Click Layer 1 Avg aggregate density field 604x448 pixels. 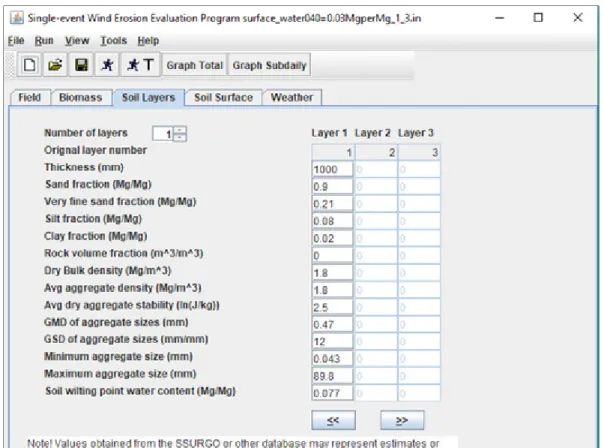point(332,290)
